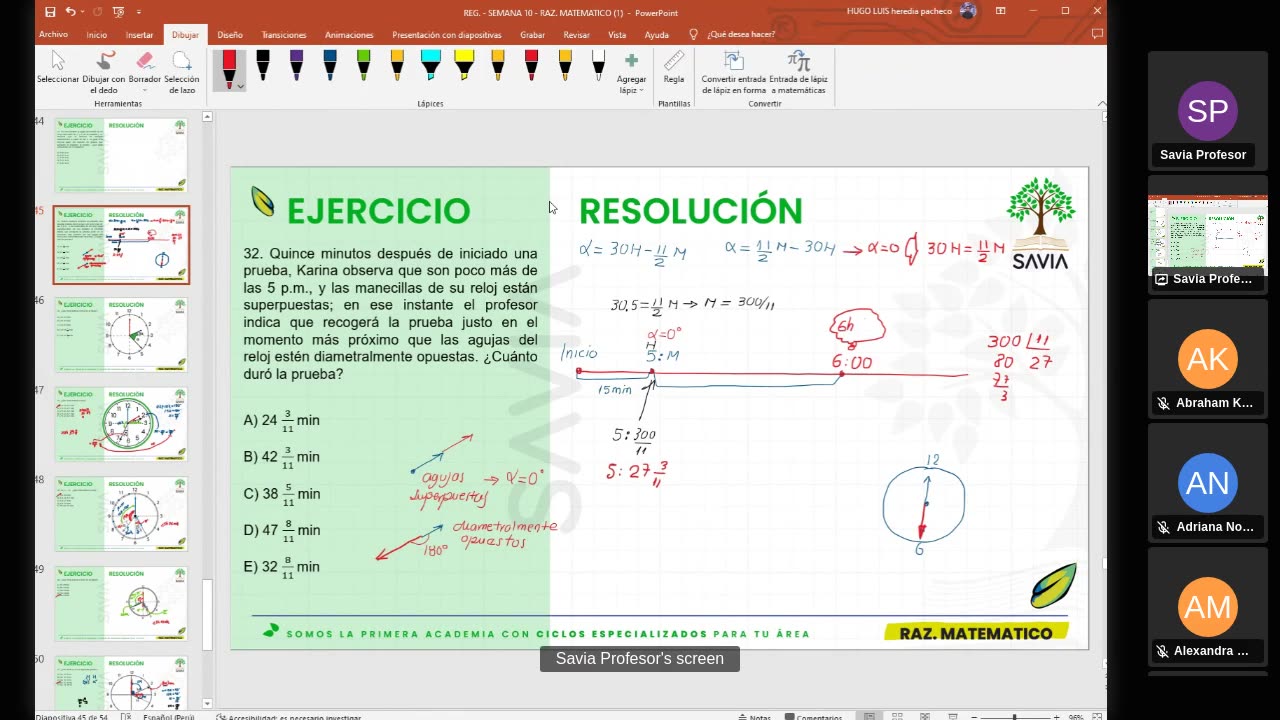Open the Revisar tab
This screenshot has height=720, width=1280.
coord(577,34)
